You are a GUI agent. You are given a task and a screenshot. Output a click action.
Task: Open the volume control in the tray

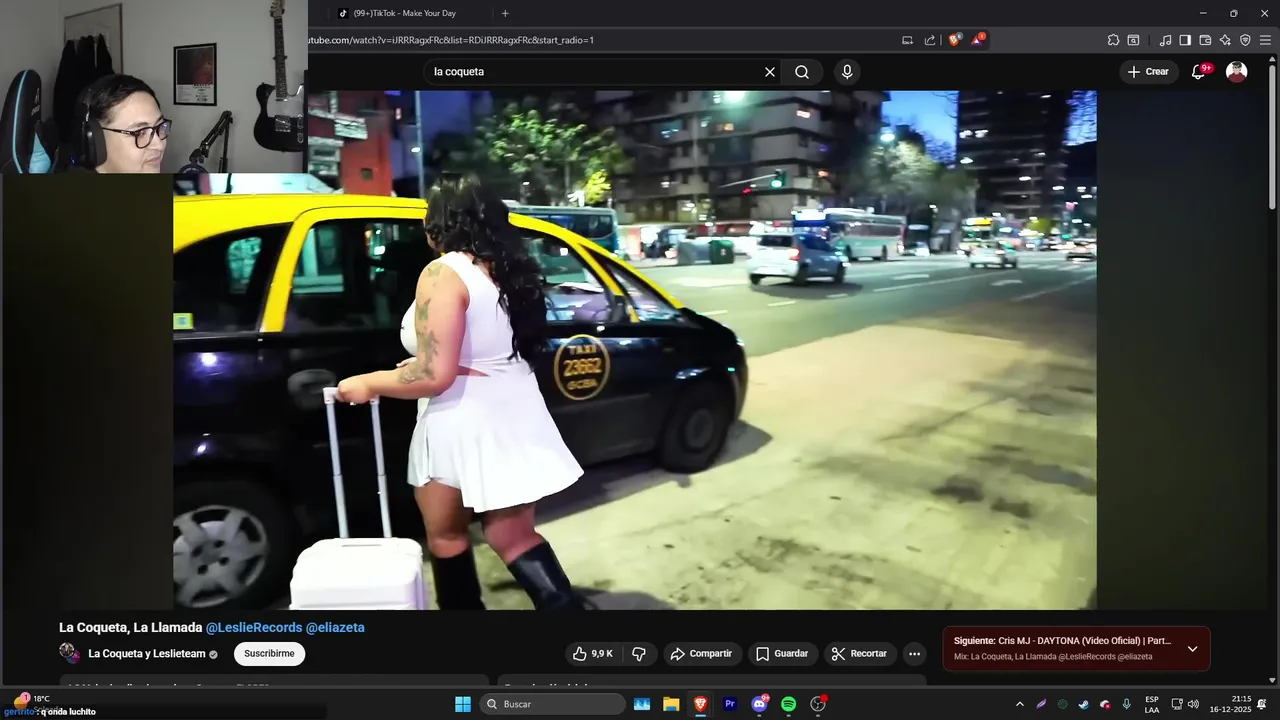(x=1193, y=704)
